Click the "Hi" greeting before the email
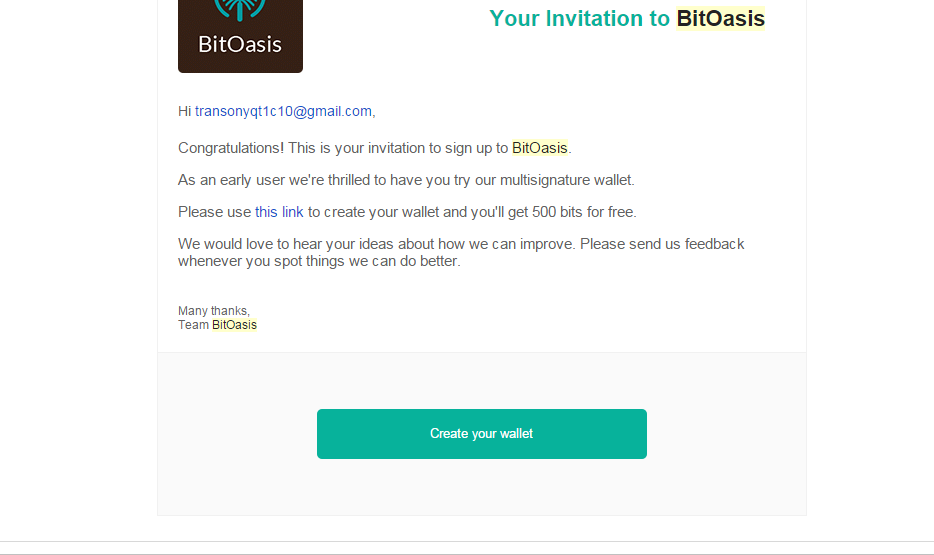The width and height of the screenshot is (934, 555). tap(184, 111)
